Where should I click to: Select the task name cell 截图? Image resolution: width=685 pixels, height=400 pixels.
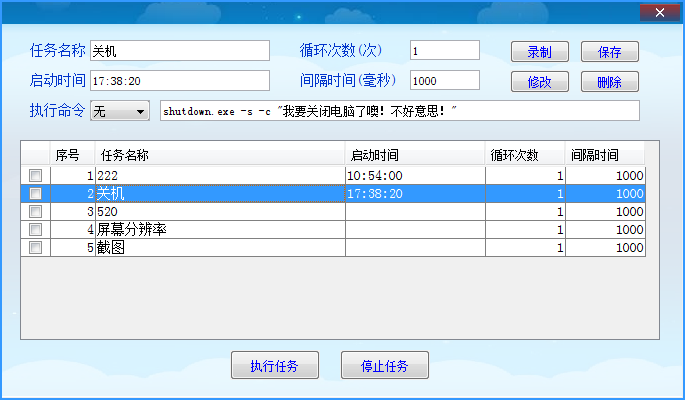point(220,248)
